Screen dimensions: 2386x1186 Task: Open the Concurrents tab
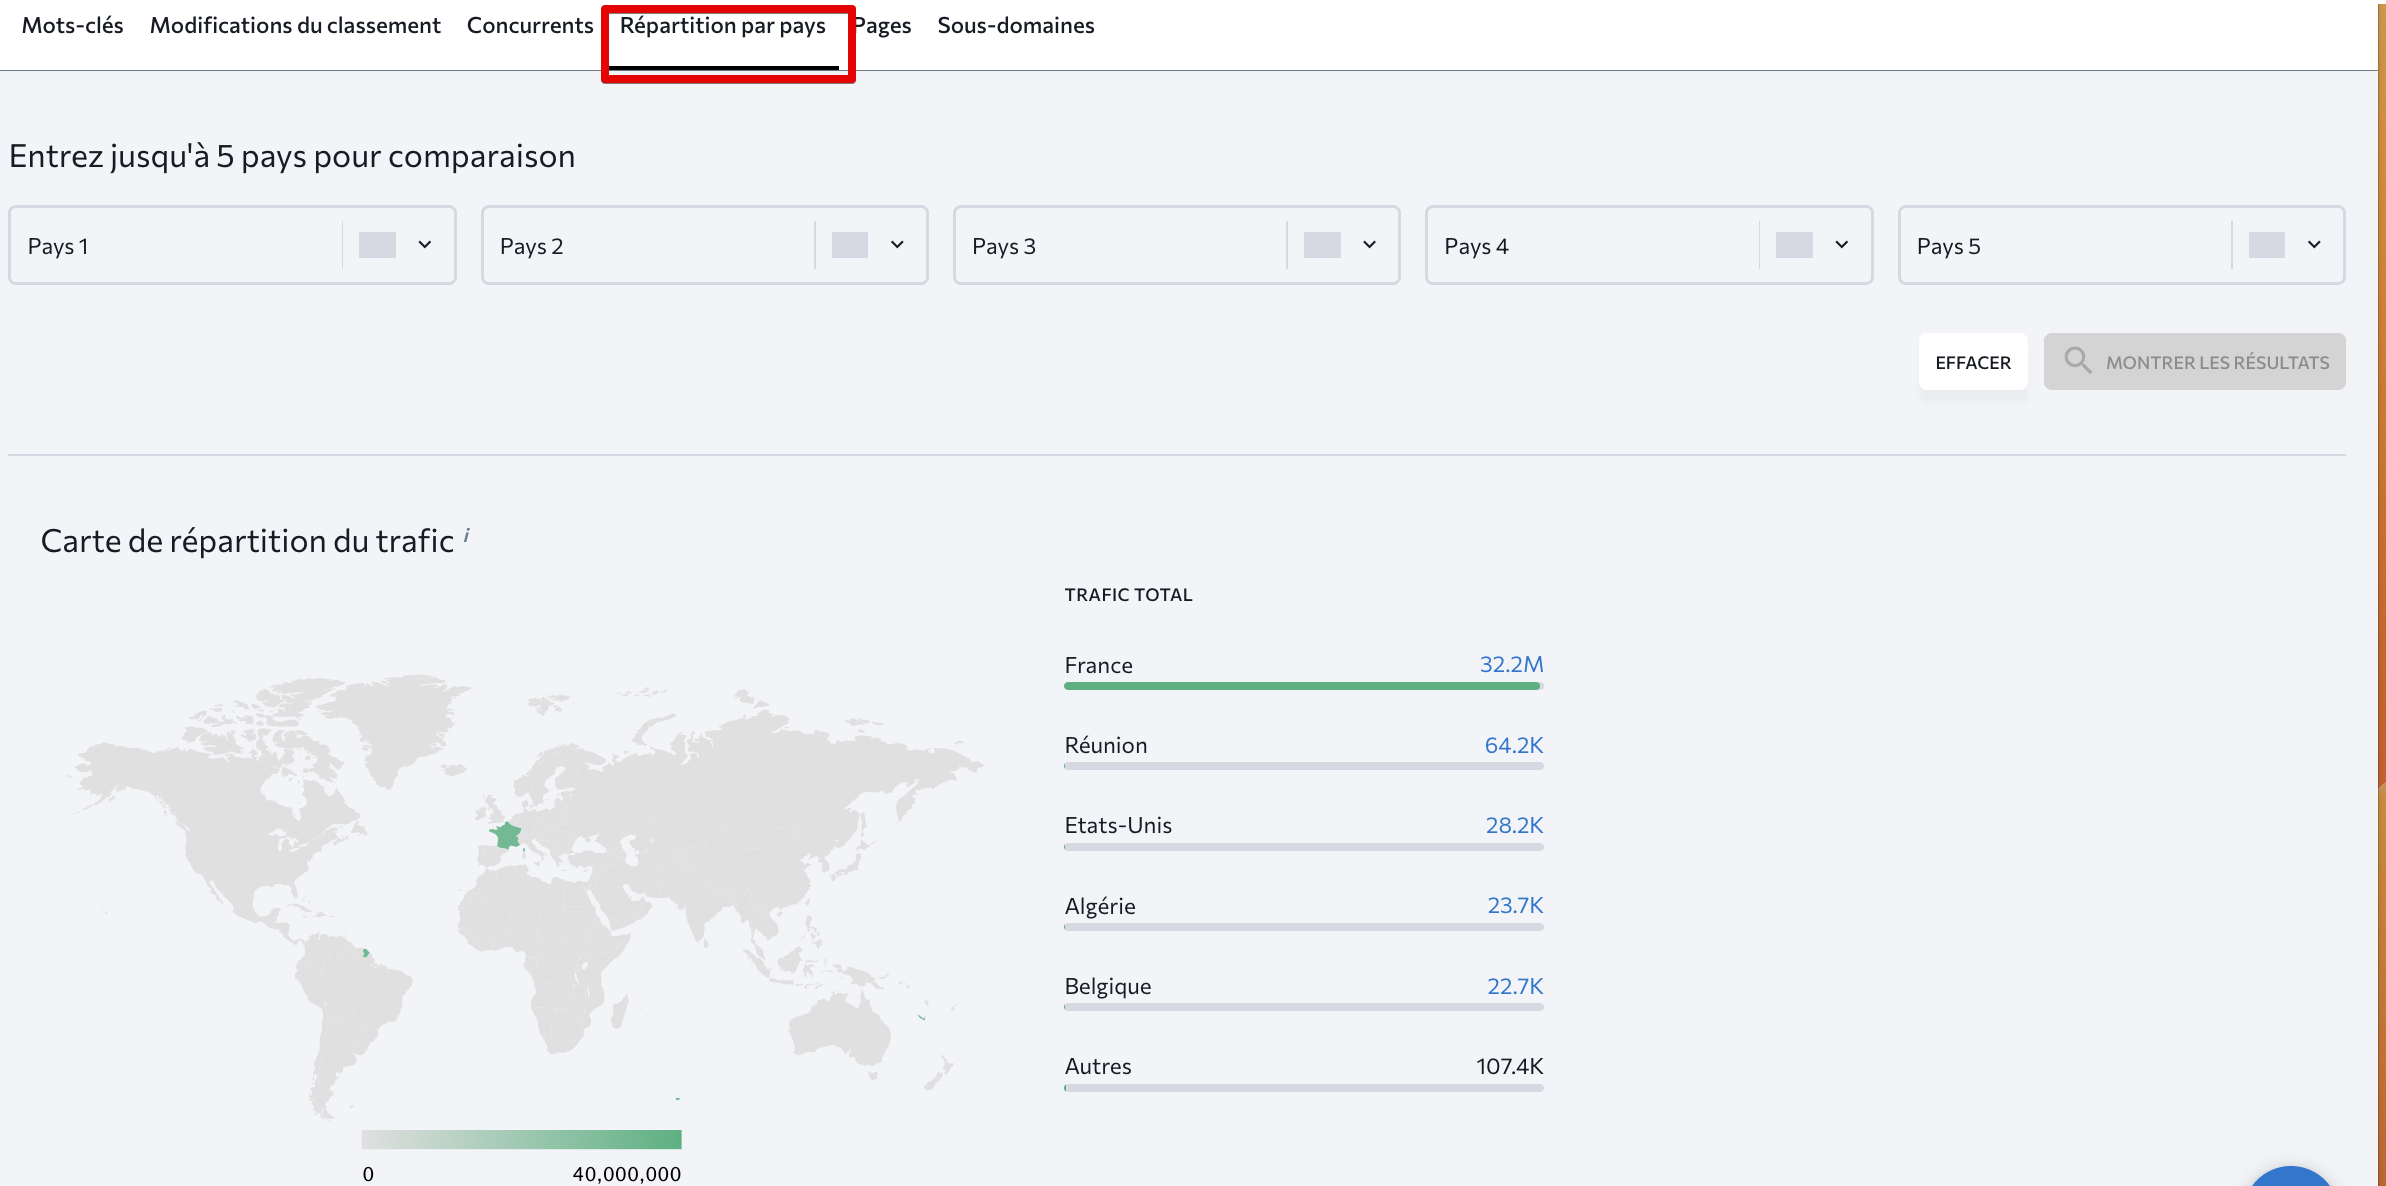[x=530, y=26]
